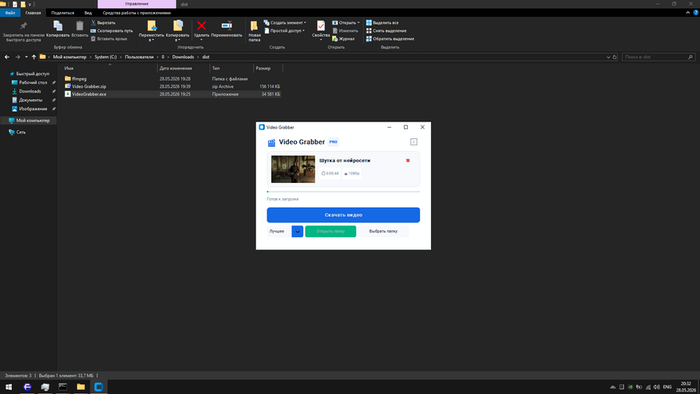Click the video thumbnail preview in Video Grabber
The width and height of the screenshot is (700, 394).
(x=293, y=169)
